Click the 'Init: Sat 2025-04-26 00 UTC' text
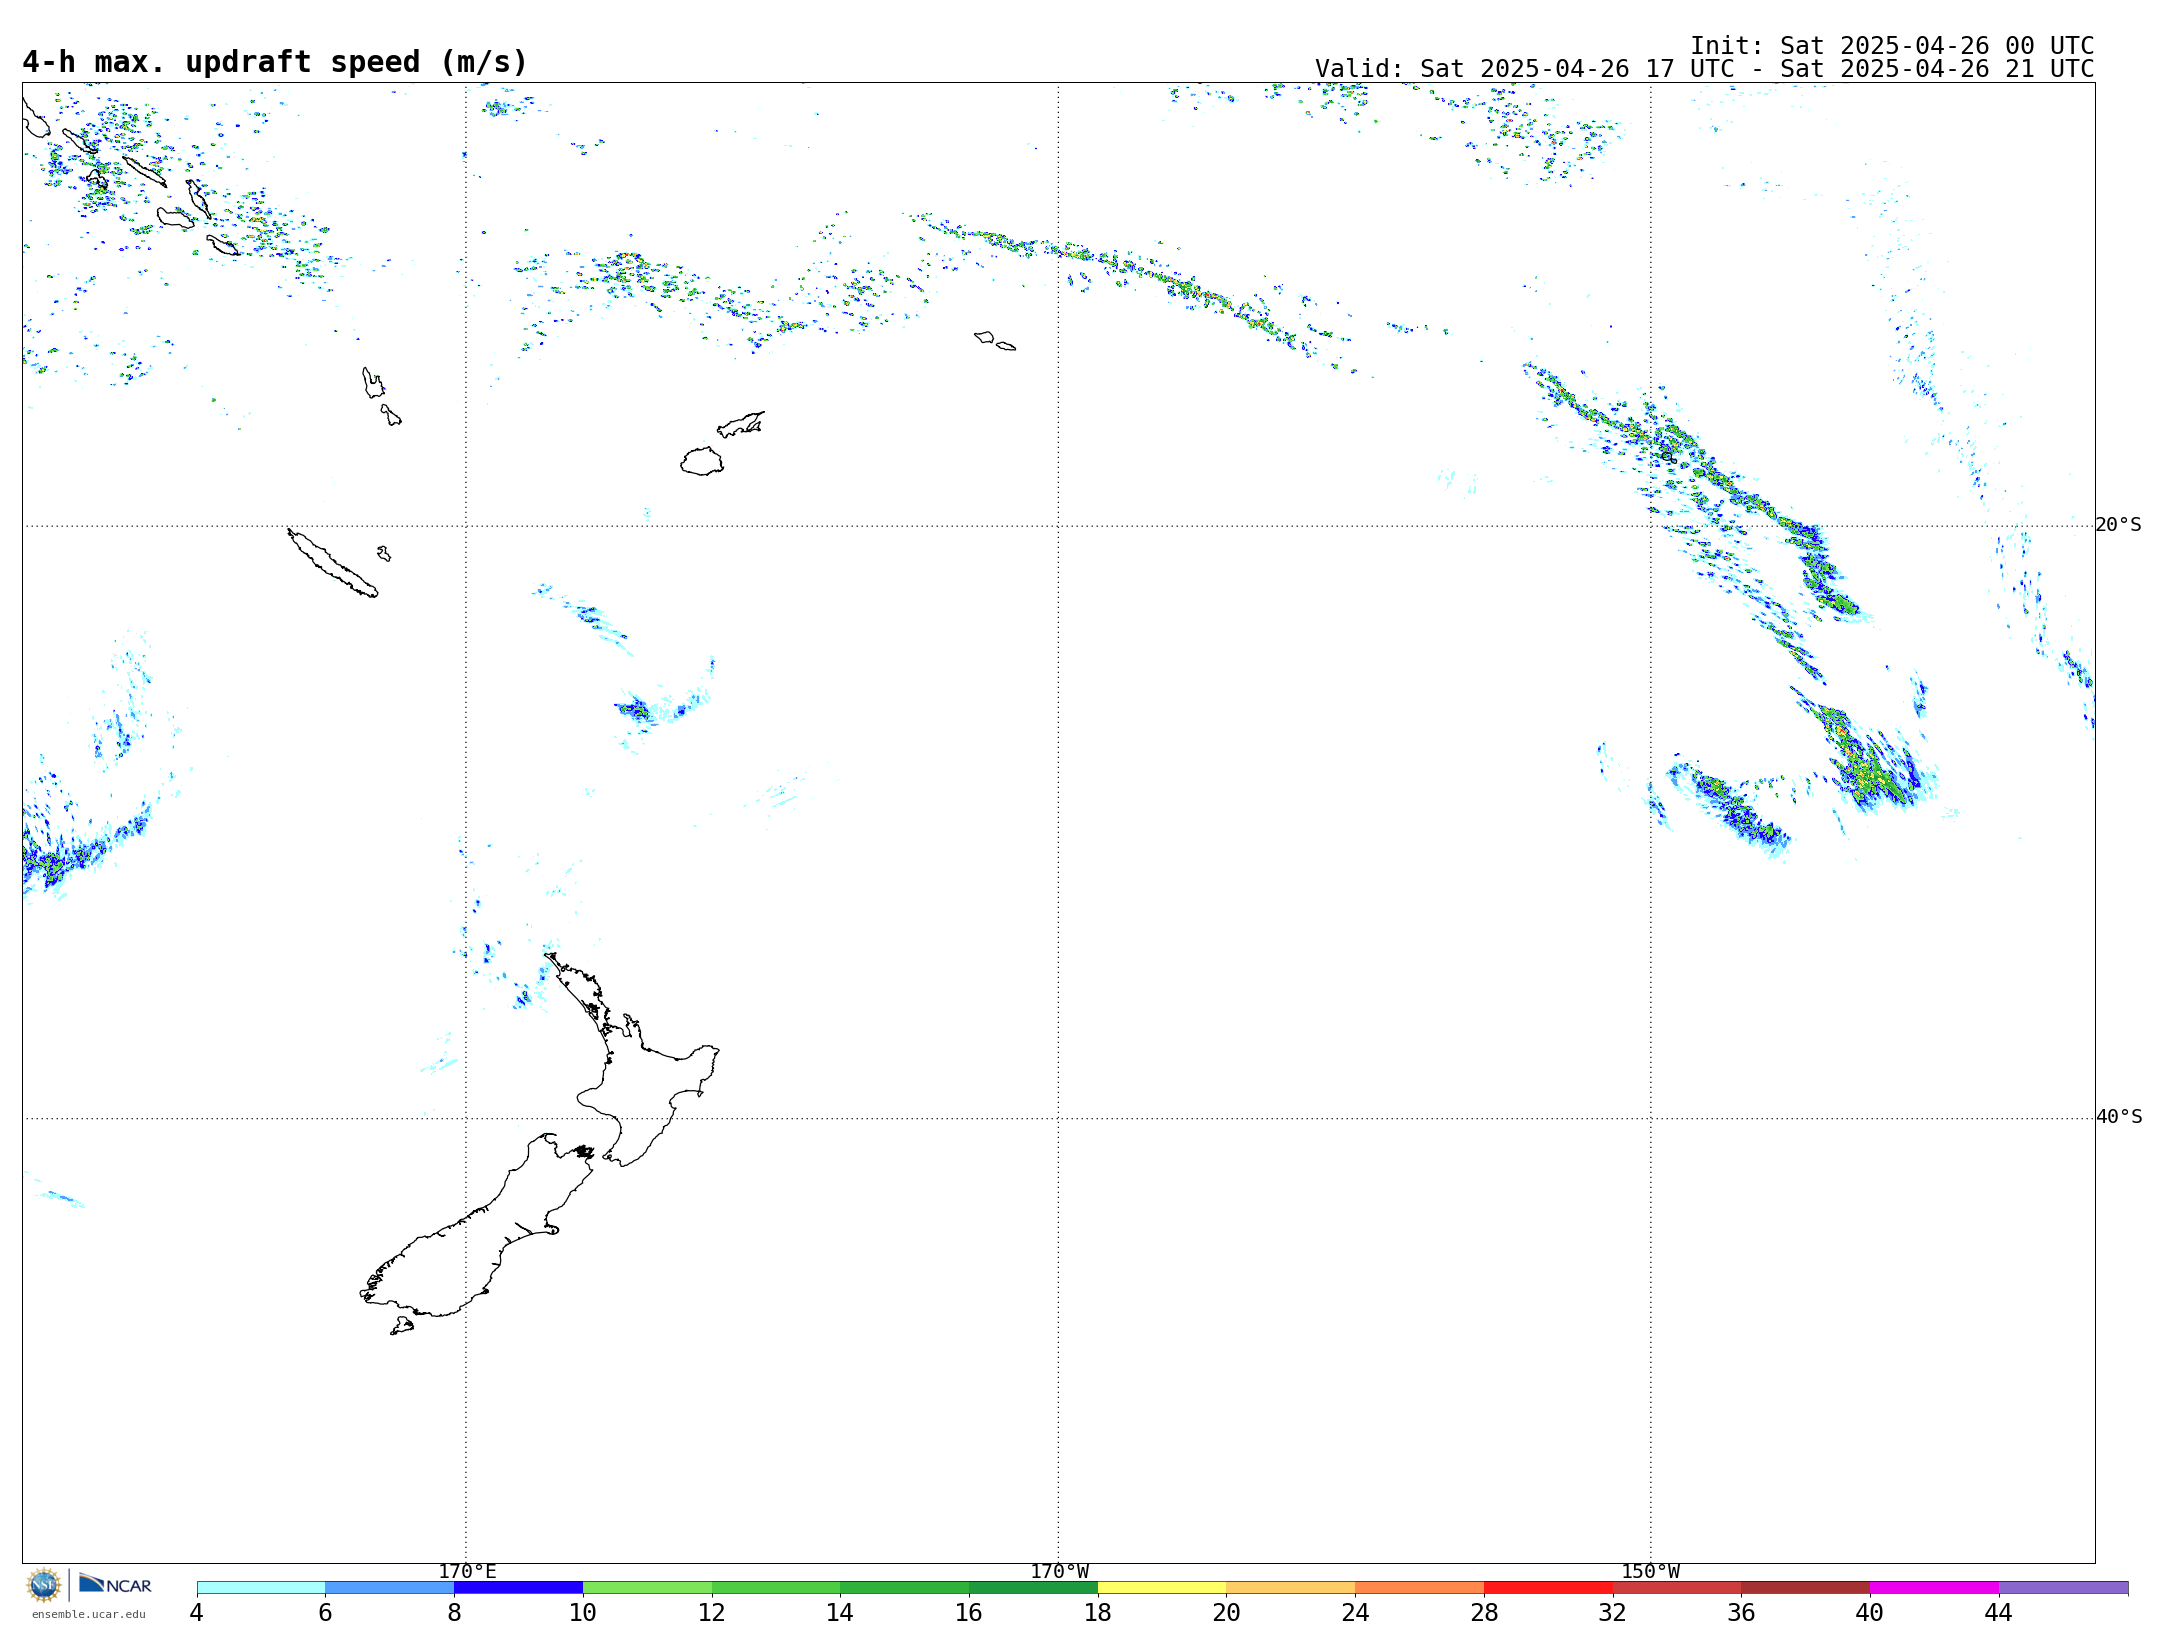 [x=1892, y=46]
